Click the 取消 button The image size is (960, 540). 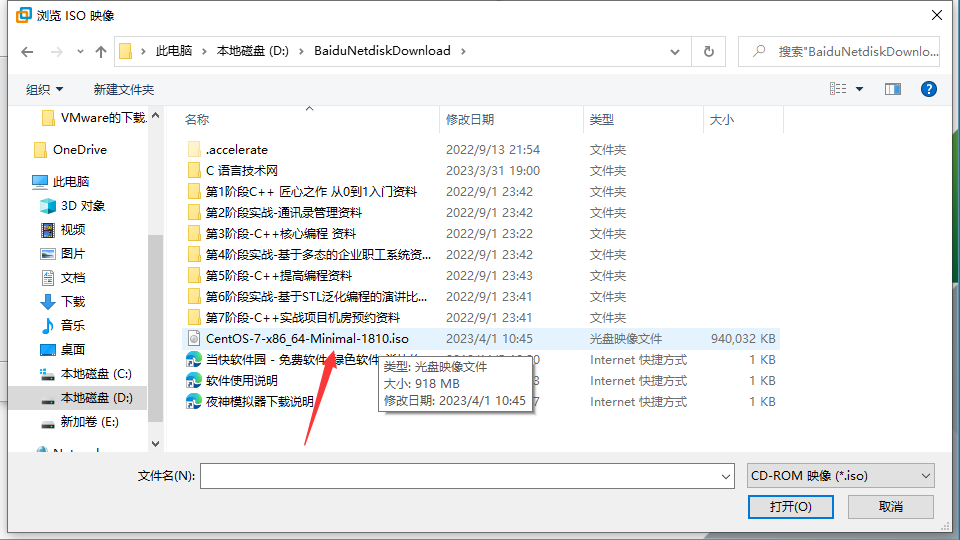(891, 506)
